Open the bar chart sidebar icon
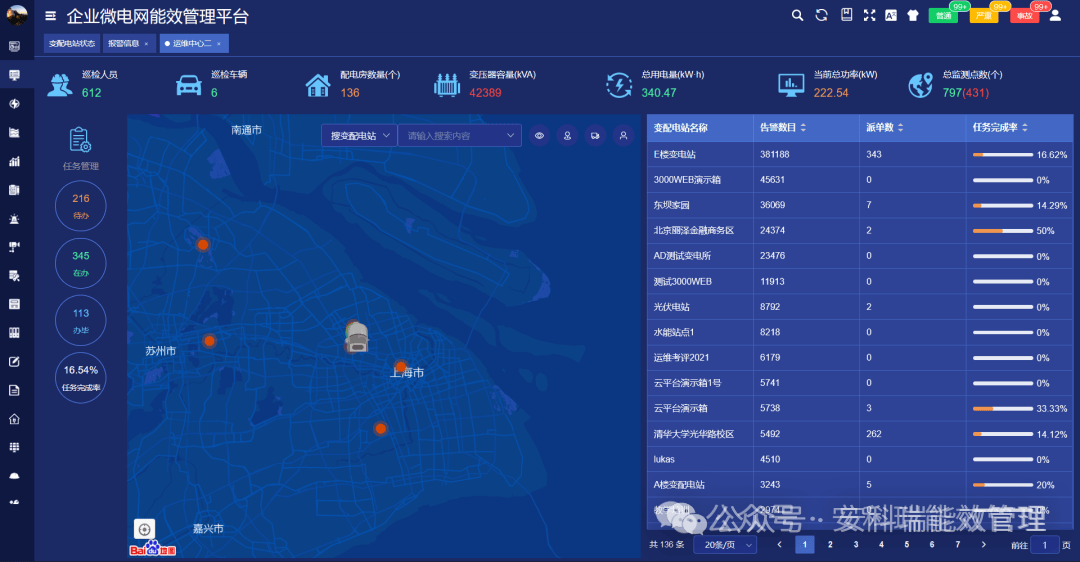The image size is (1080, 562). point(14,161)
